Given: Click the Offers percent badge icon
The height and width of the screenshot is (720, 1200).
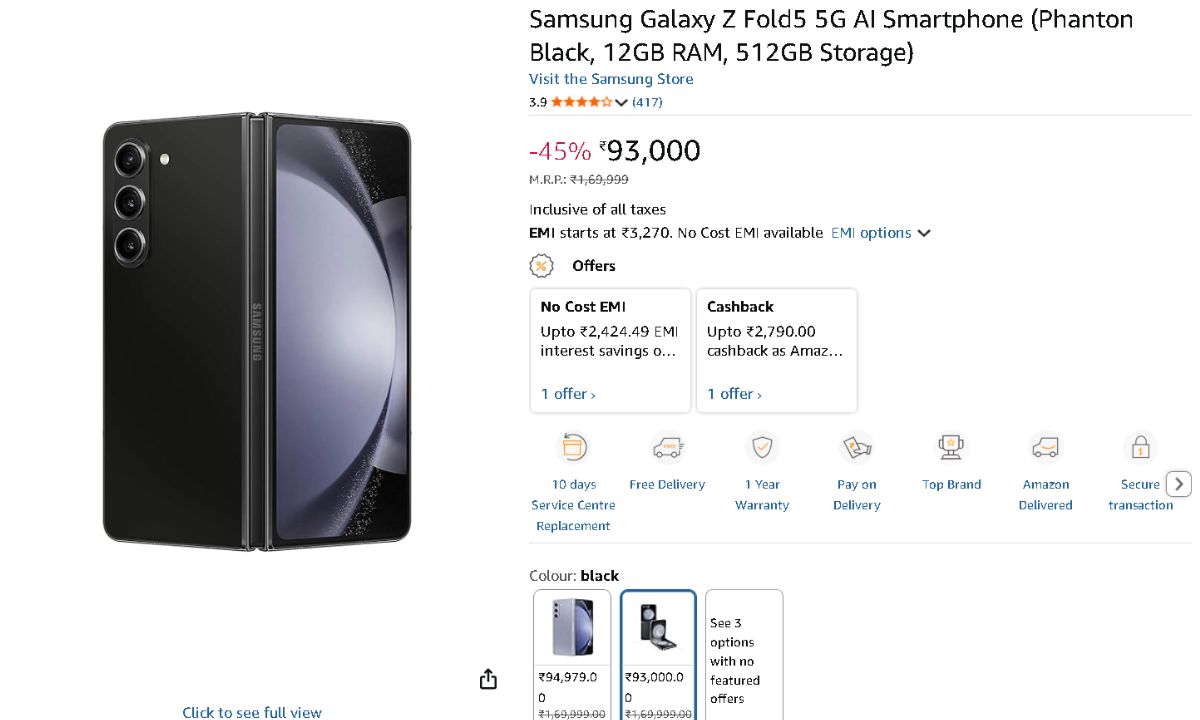Looking at the screenshot, I should [x=541, y=266].
